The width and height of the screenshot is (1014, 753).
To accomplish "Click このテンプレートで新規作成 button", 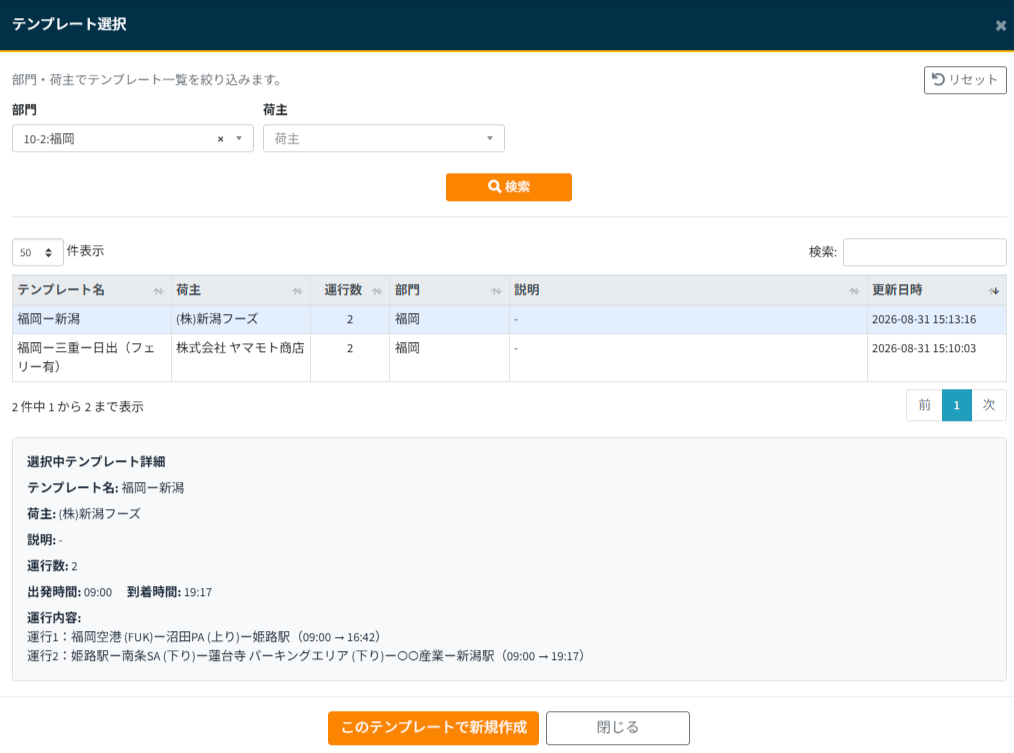I will tap(433, 728).
